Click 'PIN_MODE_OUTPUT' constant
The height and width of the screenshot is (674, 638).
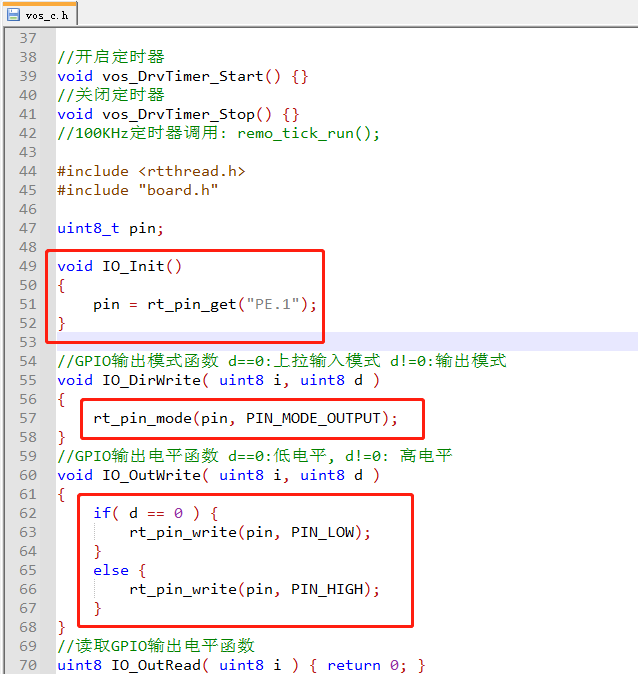tap(313, 418)
